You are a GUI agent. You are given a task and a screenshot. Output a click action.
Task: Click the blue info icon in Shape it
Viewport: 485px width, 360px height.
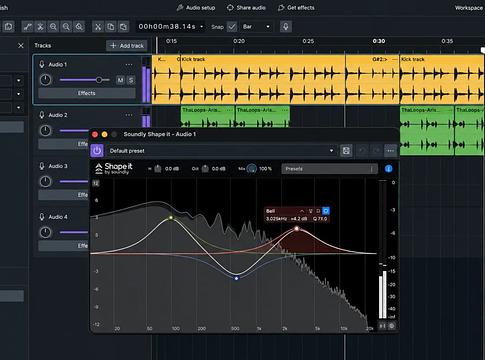point(388,169)
